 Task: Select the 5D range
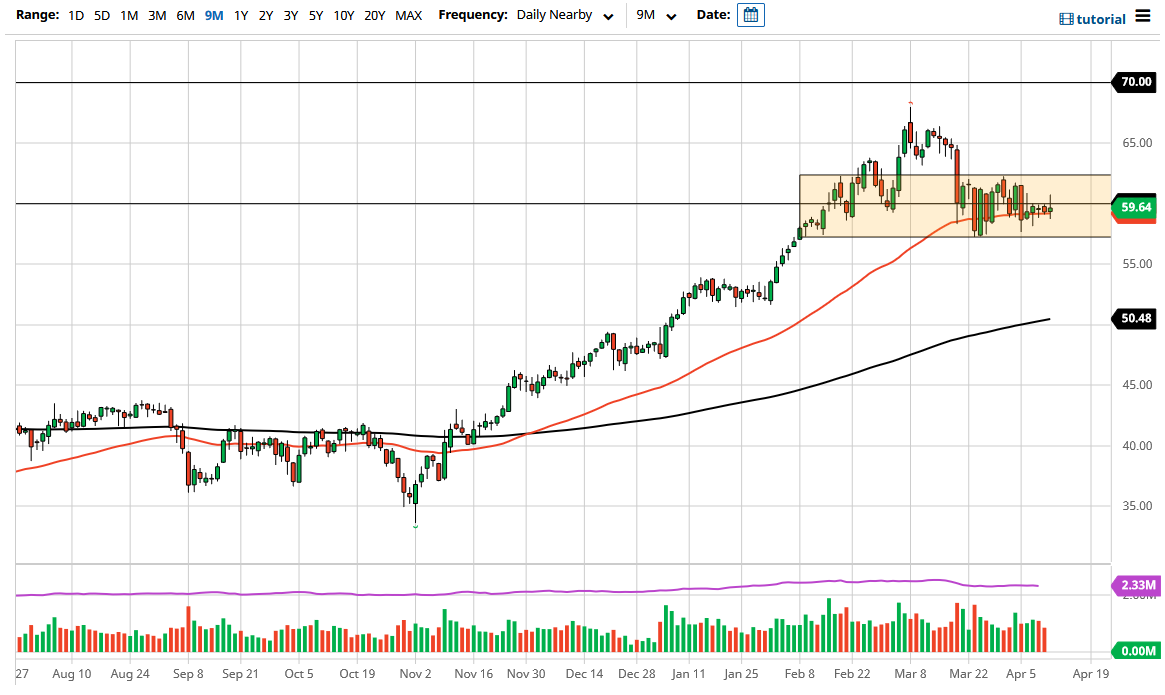(x=100, y=15)
